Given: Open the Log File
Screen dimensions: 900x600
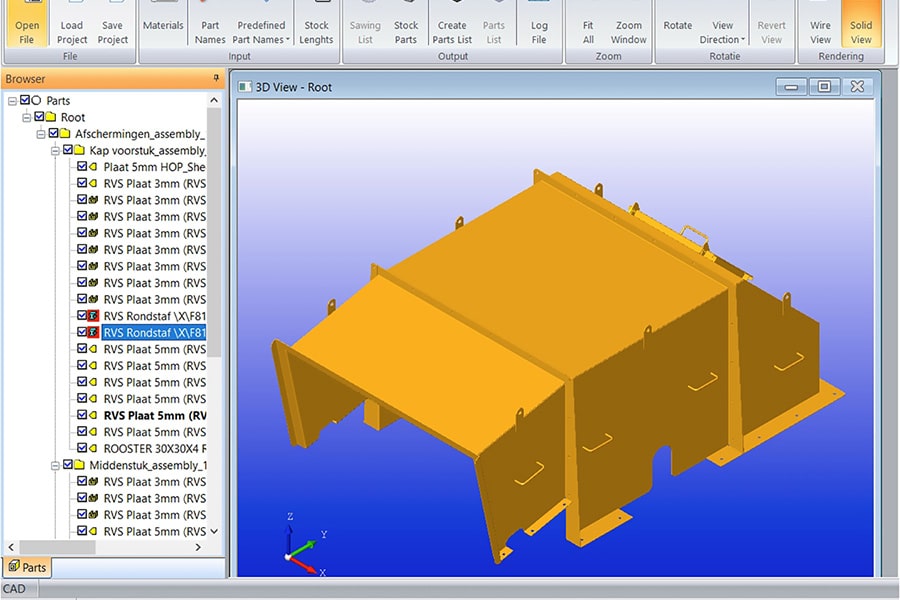Looking at the screenshot, I should [538, 23].
